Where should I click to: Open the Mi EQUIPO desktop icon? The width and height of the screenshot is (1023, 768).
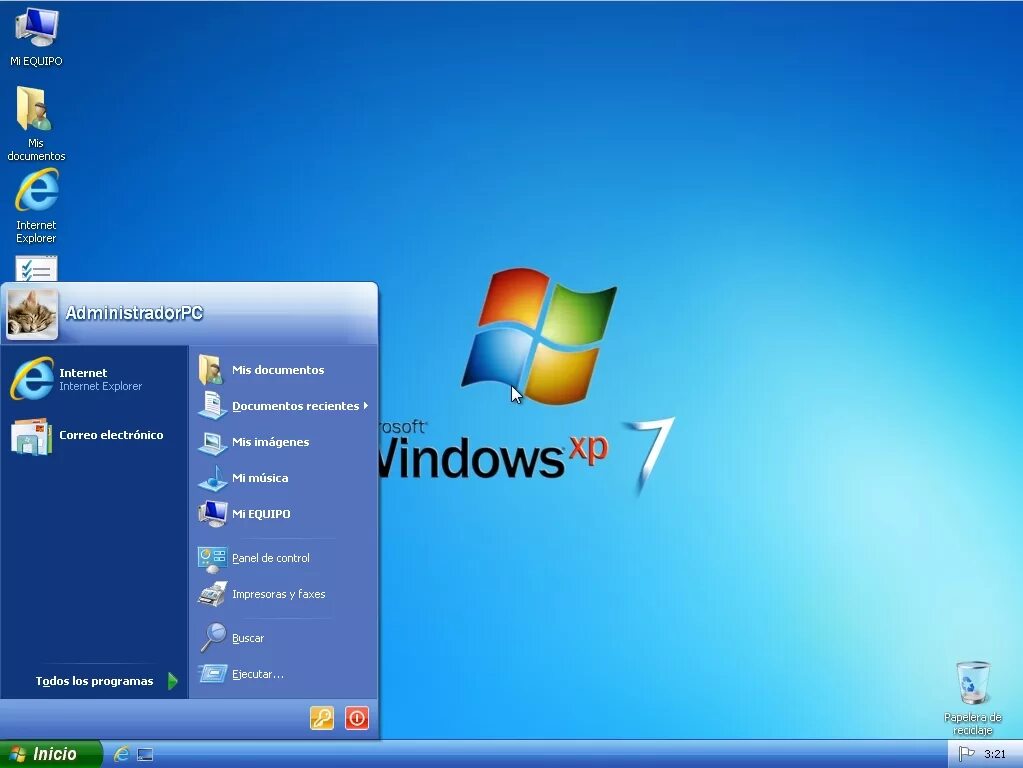tap(37, 38)
